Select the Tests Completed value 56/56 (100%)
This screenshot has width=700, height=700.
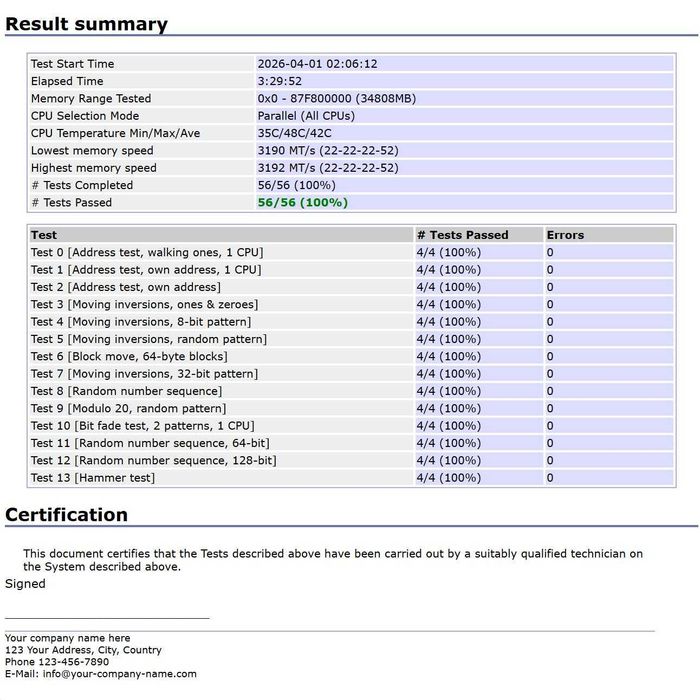pos(296,185)
